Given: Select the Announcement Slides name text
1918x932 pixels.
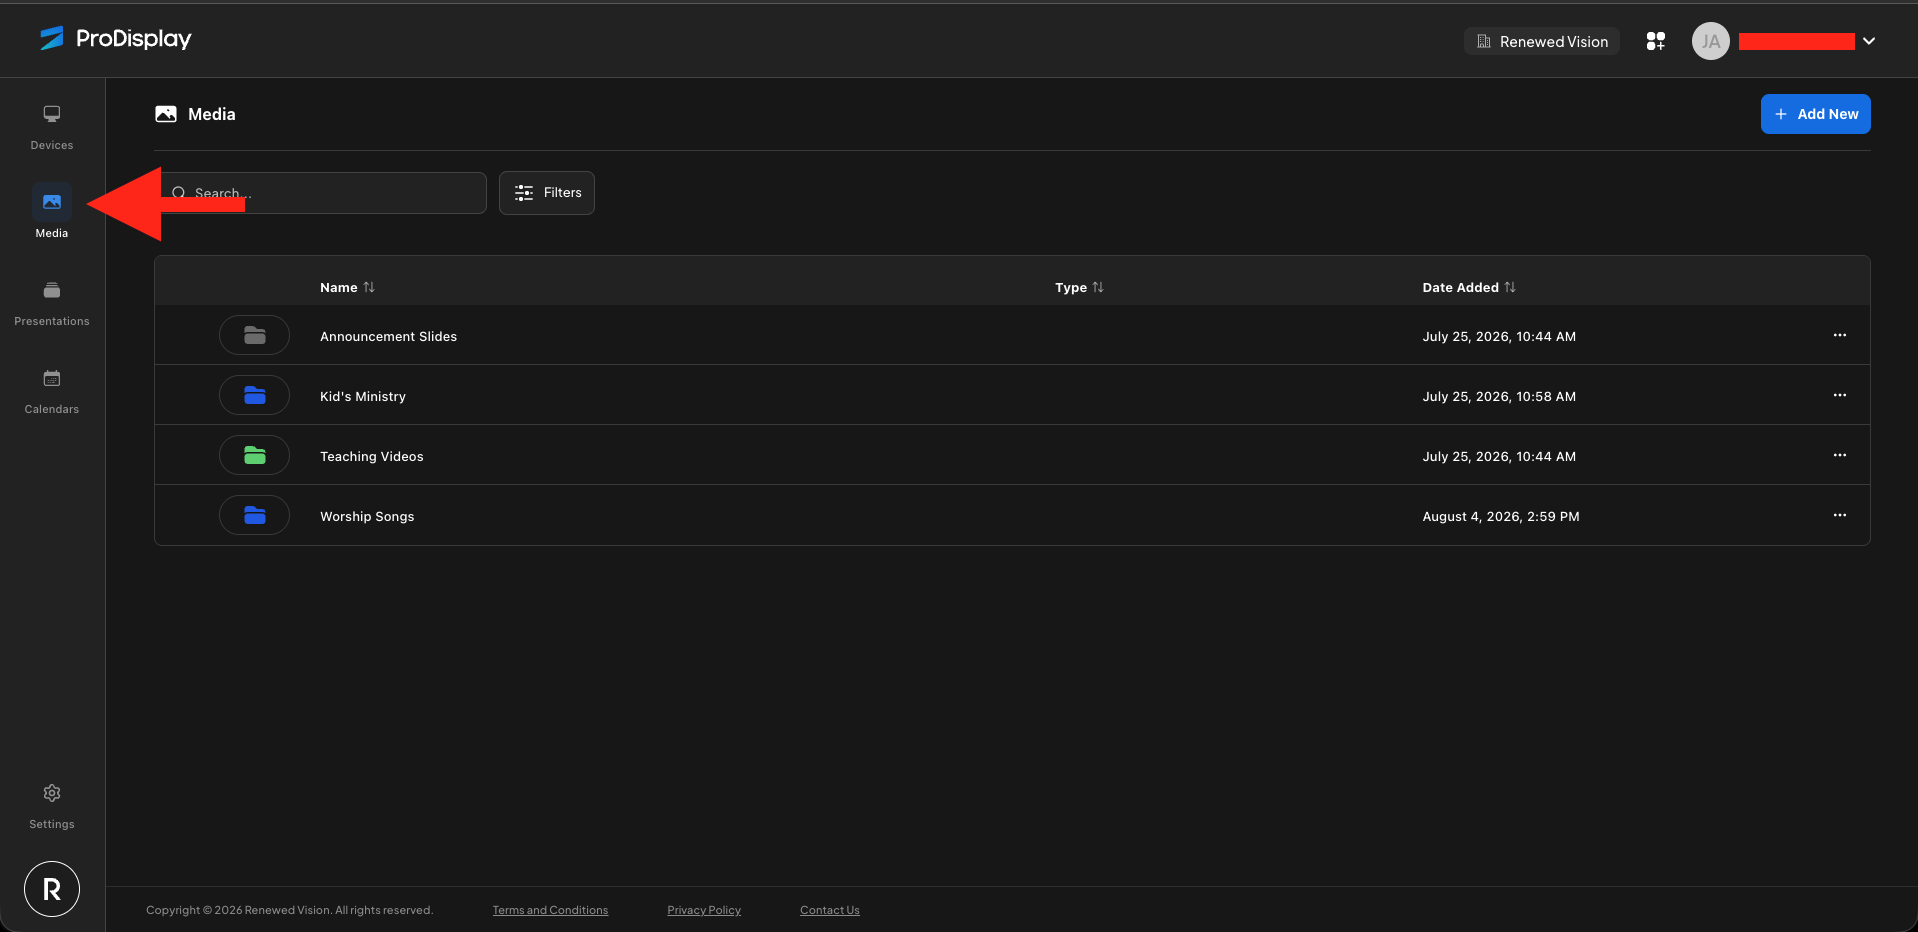Looking at the screenshot, I should (x=389, y=337).
